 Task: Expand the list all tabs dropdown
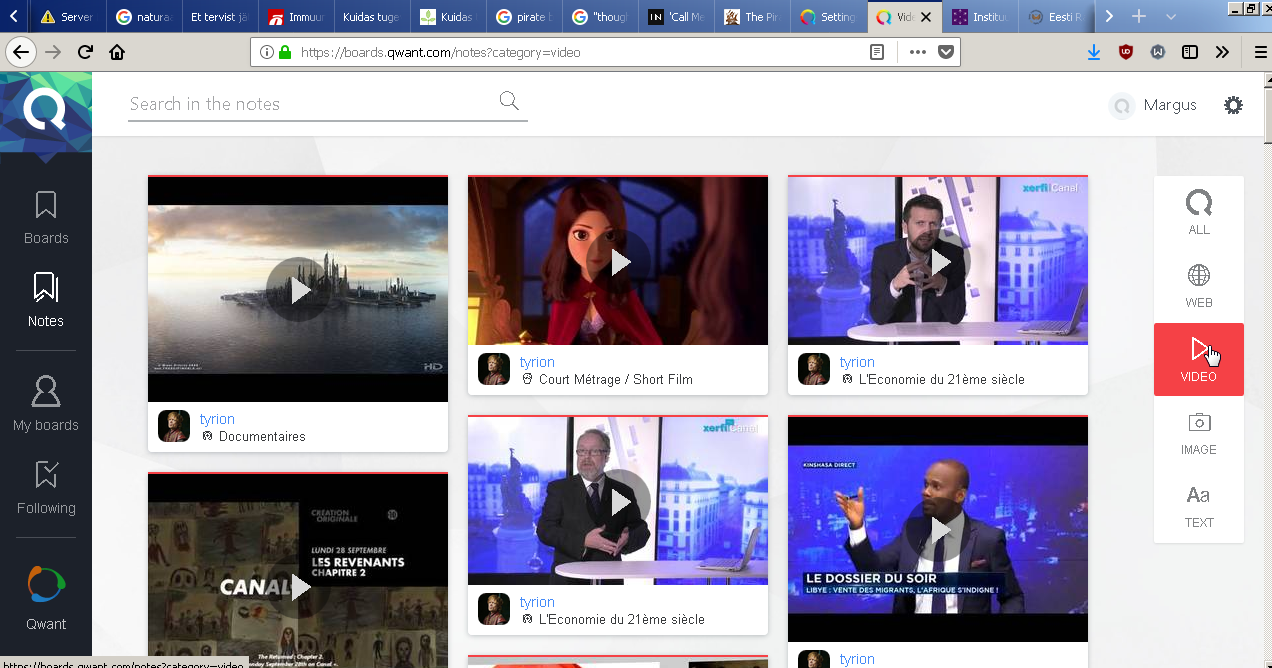(x=1171, y=17)
